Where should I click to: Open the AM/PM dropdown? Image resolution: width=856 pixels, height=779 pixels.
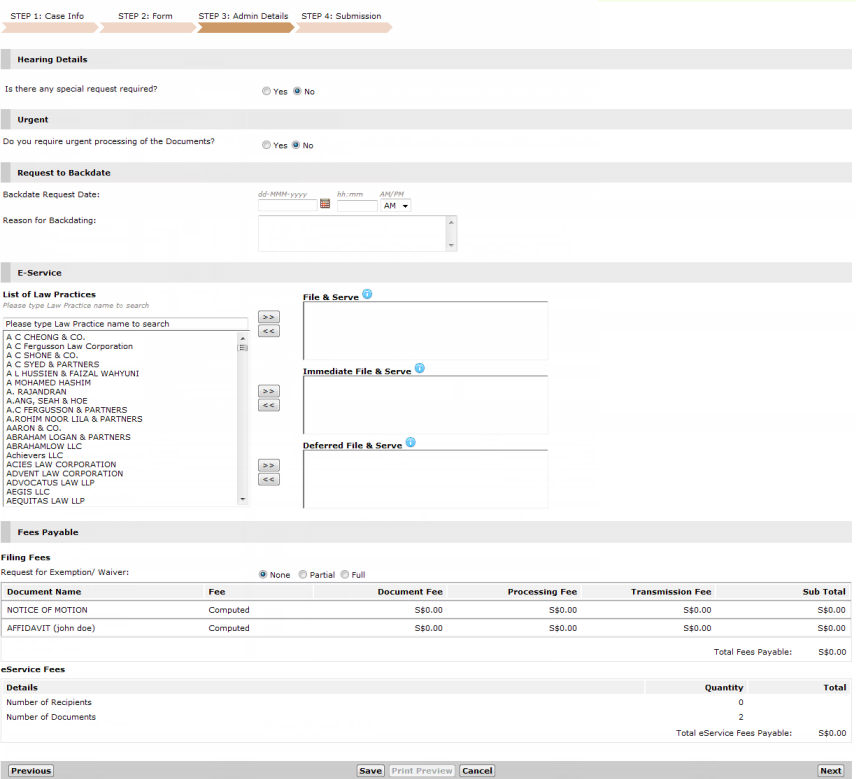(396, 206)
